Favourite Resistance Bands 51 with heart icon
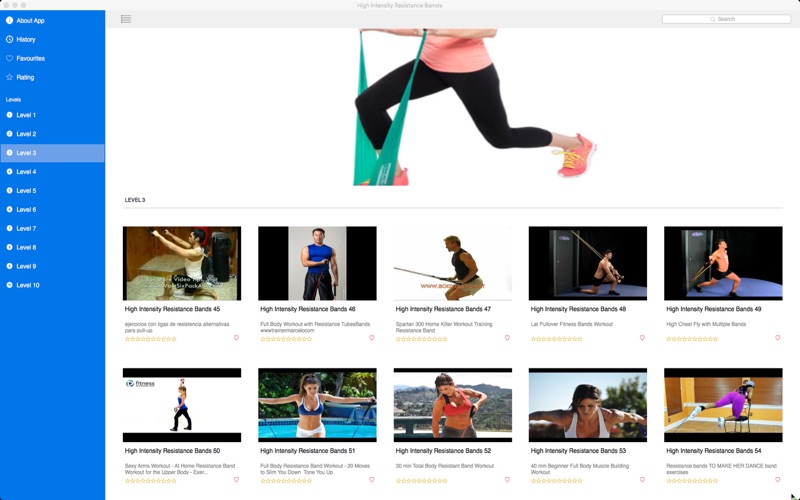The image size is (800, 500). [x=371, y=480]
